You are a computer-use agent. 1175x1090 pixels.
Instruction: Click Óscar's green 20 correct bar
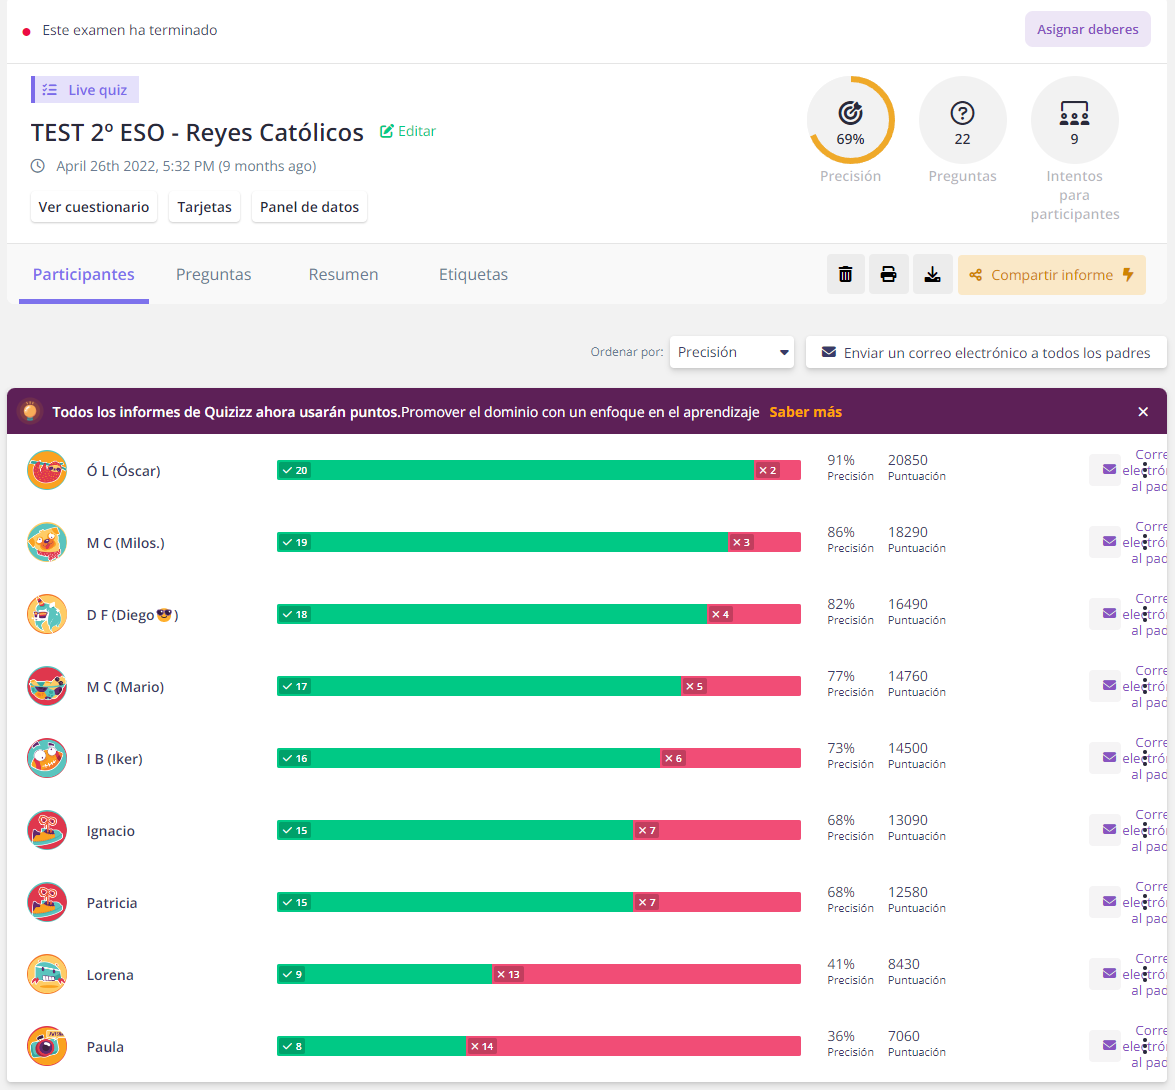[516, 470]
